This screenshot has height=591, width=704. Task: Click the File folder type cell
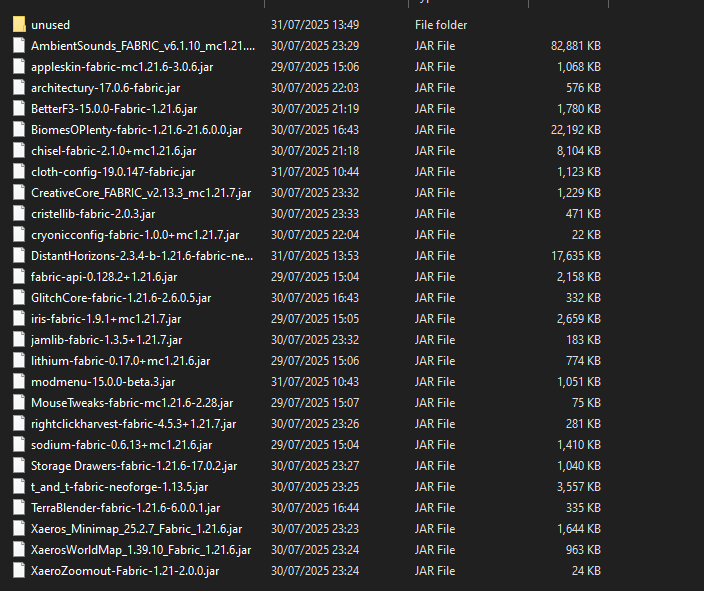441,25
